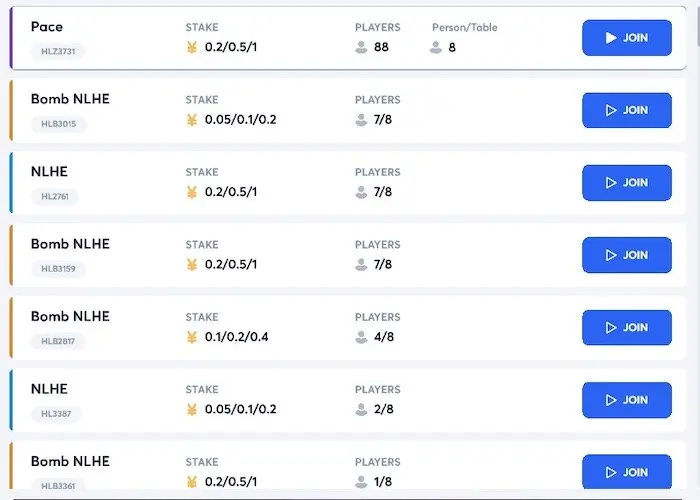Viewport: 700px width, 500px height.
Task: Click the yen icon beside 0.1/0.2/0.4 stake
Action: click(192, 337)
